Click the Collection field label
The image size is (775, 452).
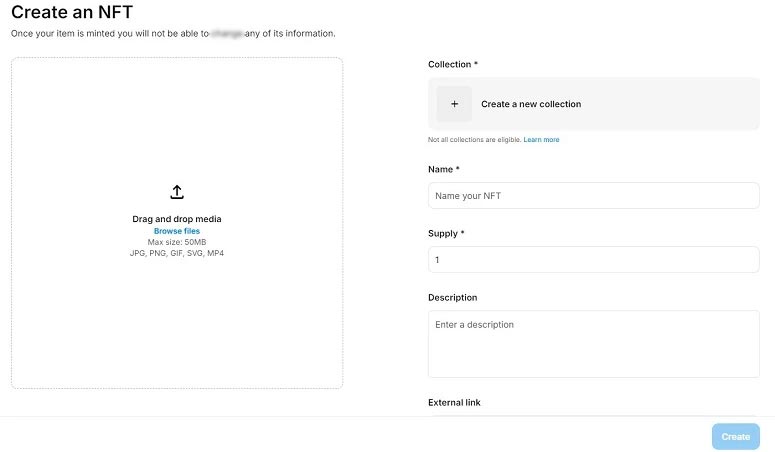(x=452, y=64)
